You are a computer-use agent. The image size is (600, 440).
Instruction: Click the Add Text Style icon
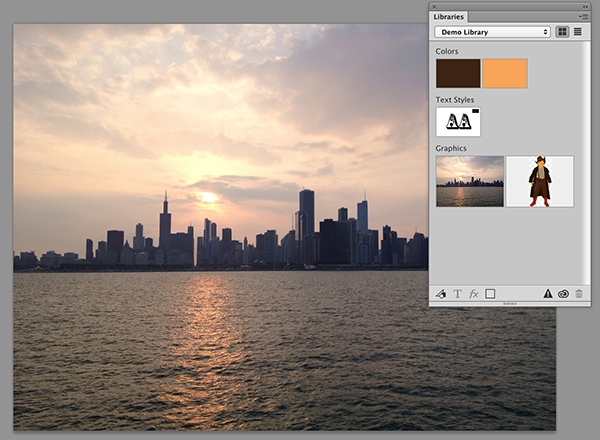coord(457,294)
